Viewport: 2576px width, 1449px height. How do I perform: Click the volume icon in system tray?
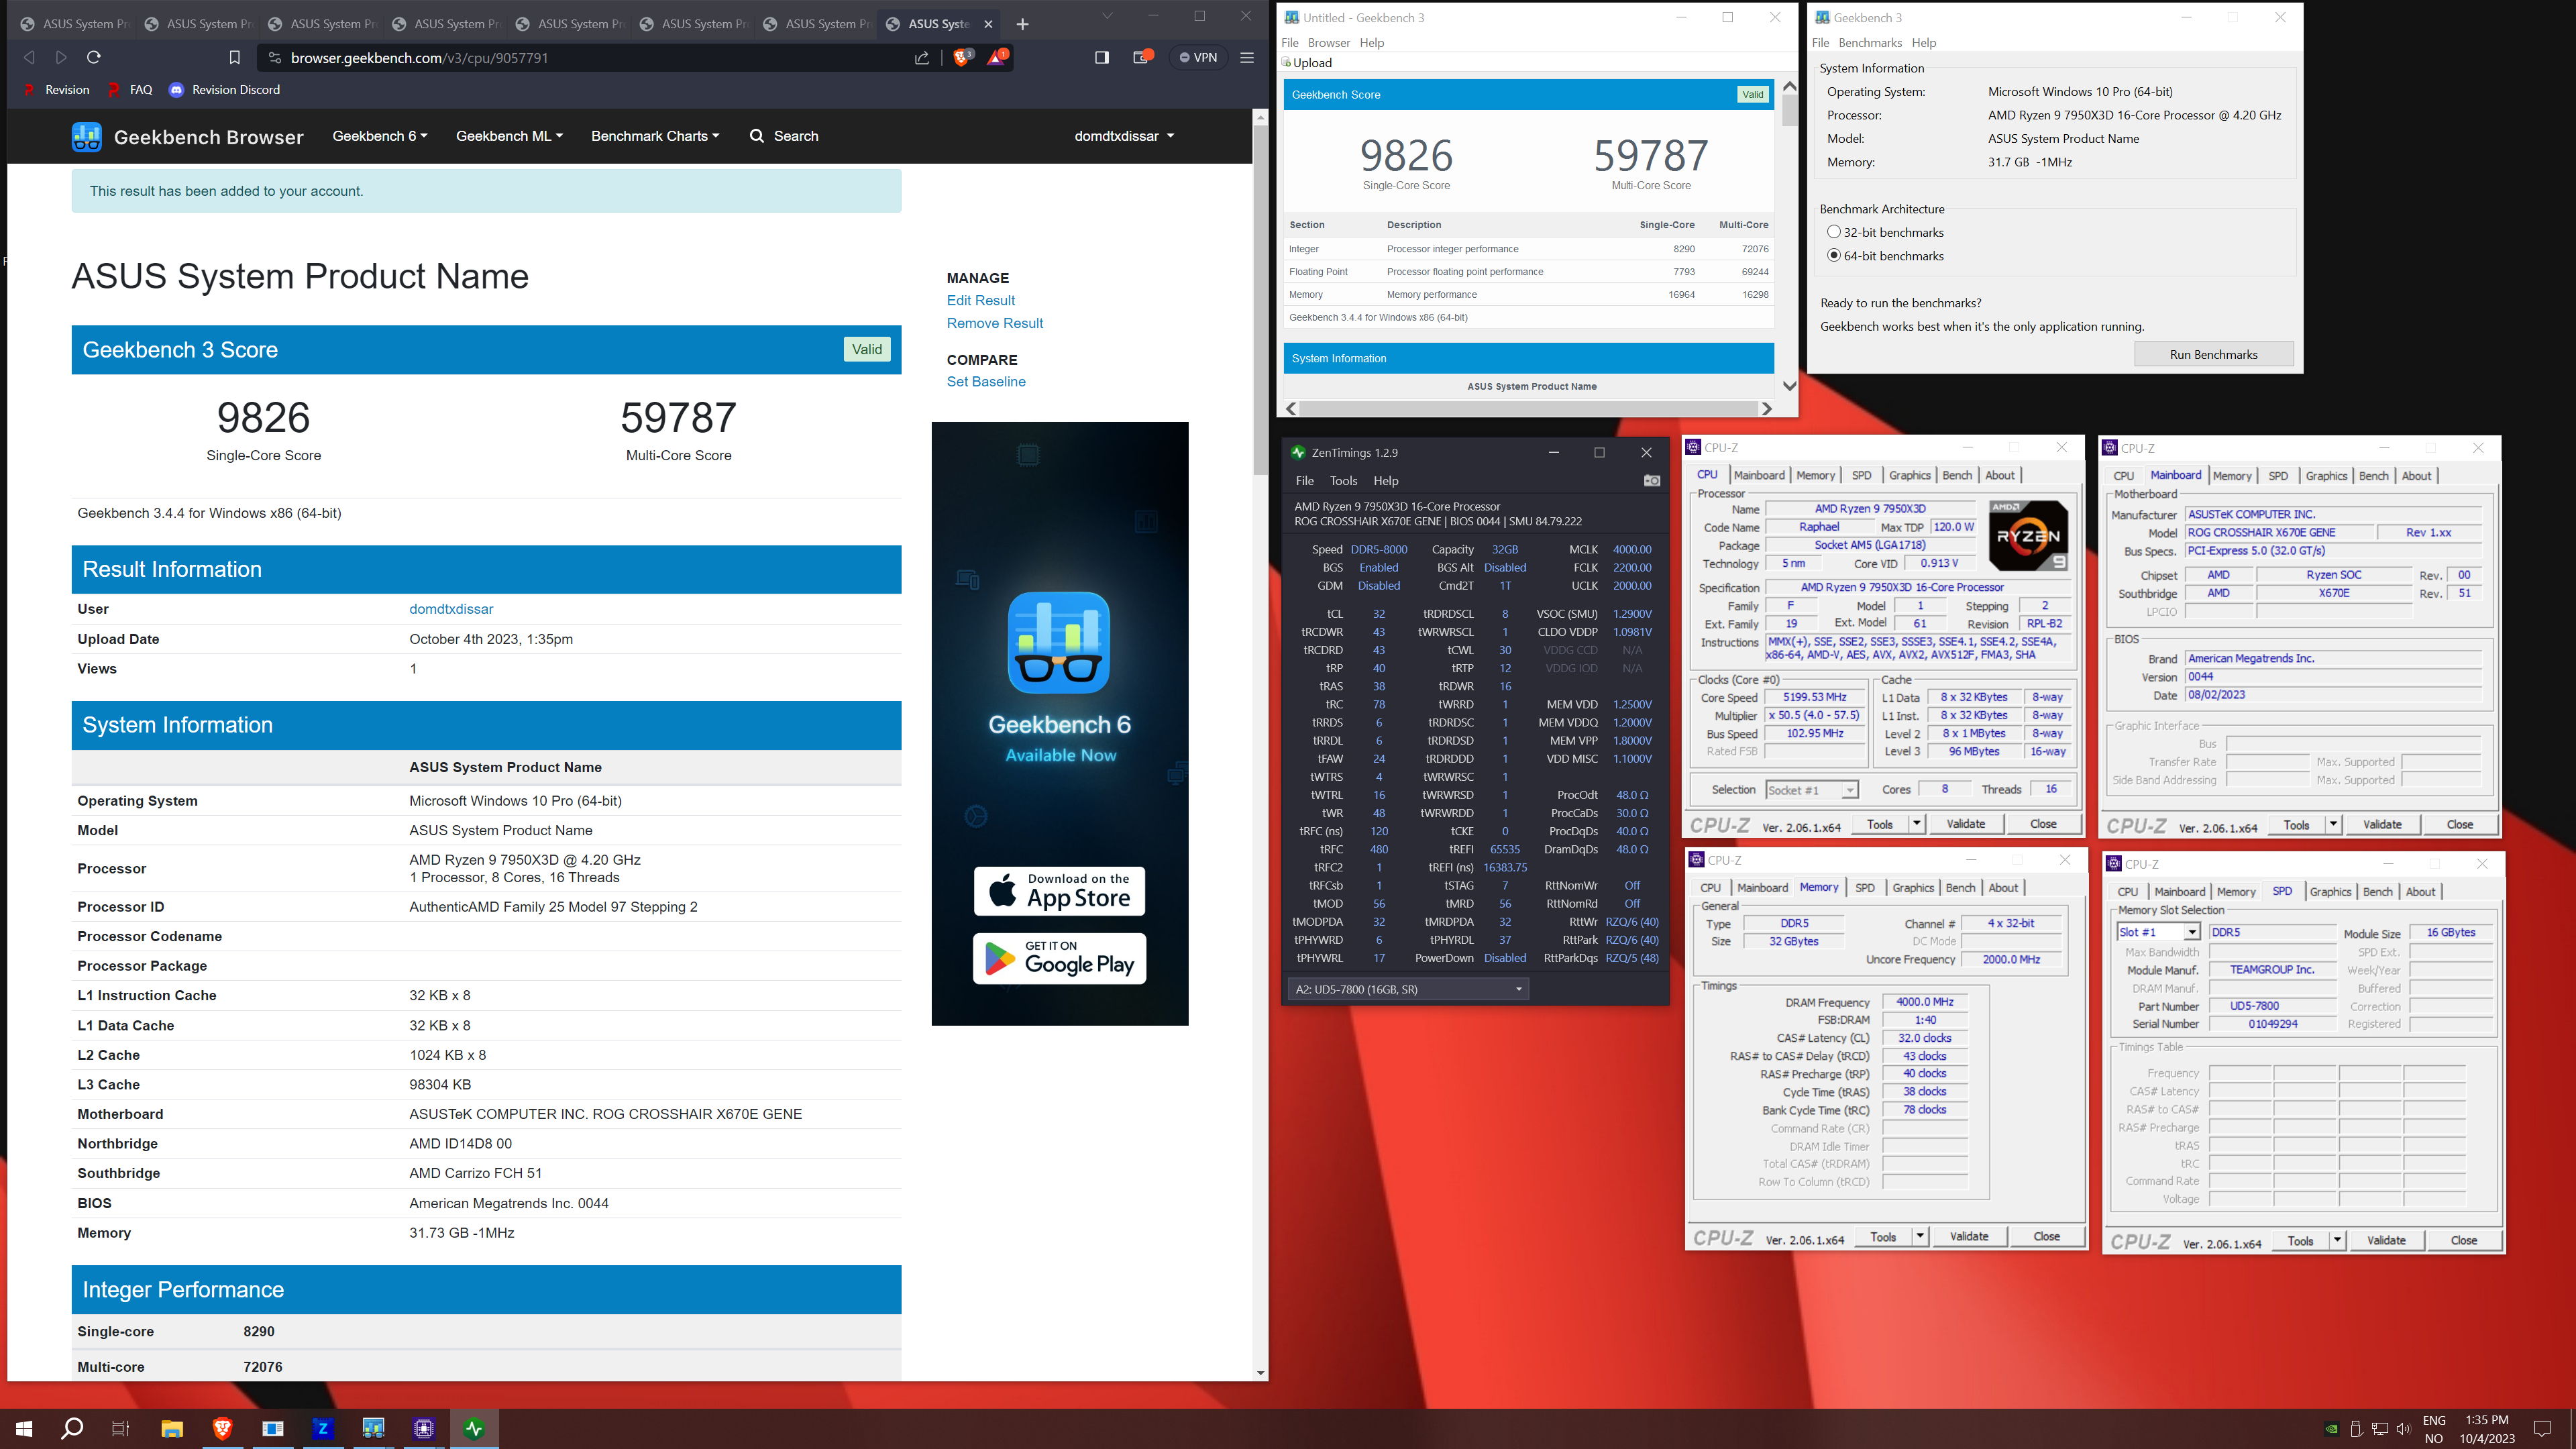tap(2404, 1428)
